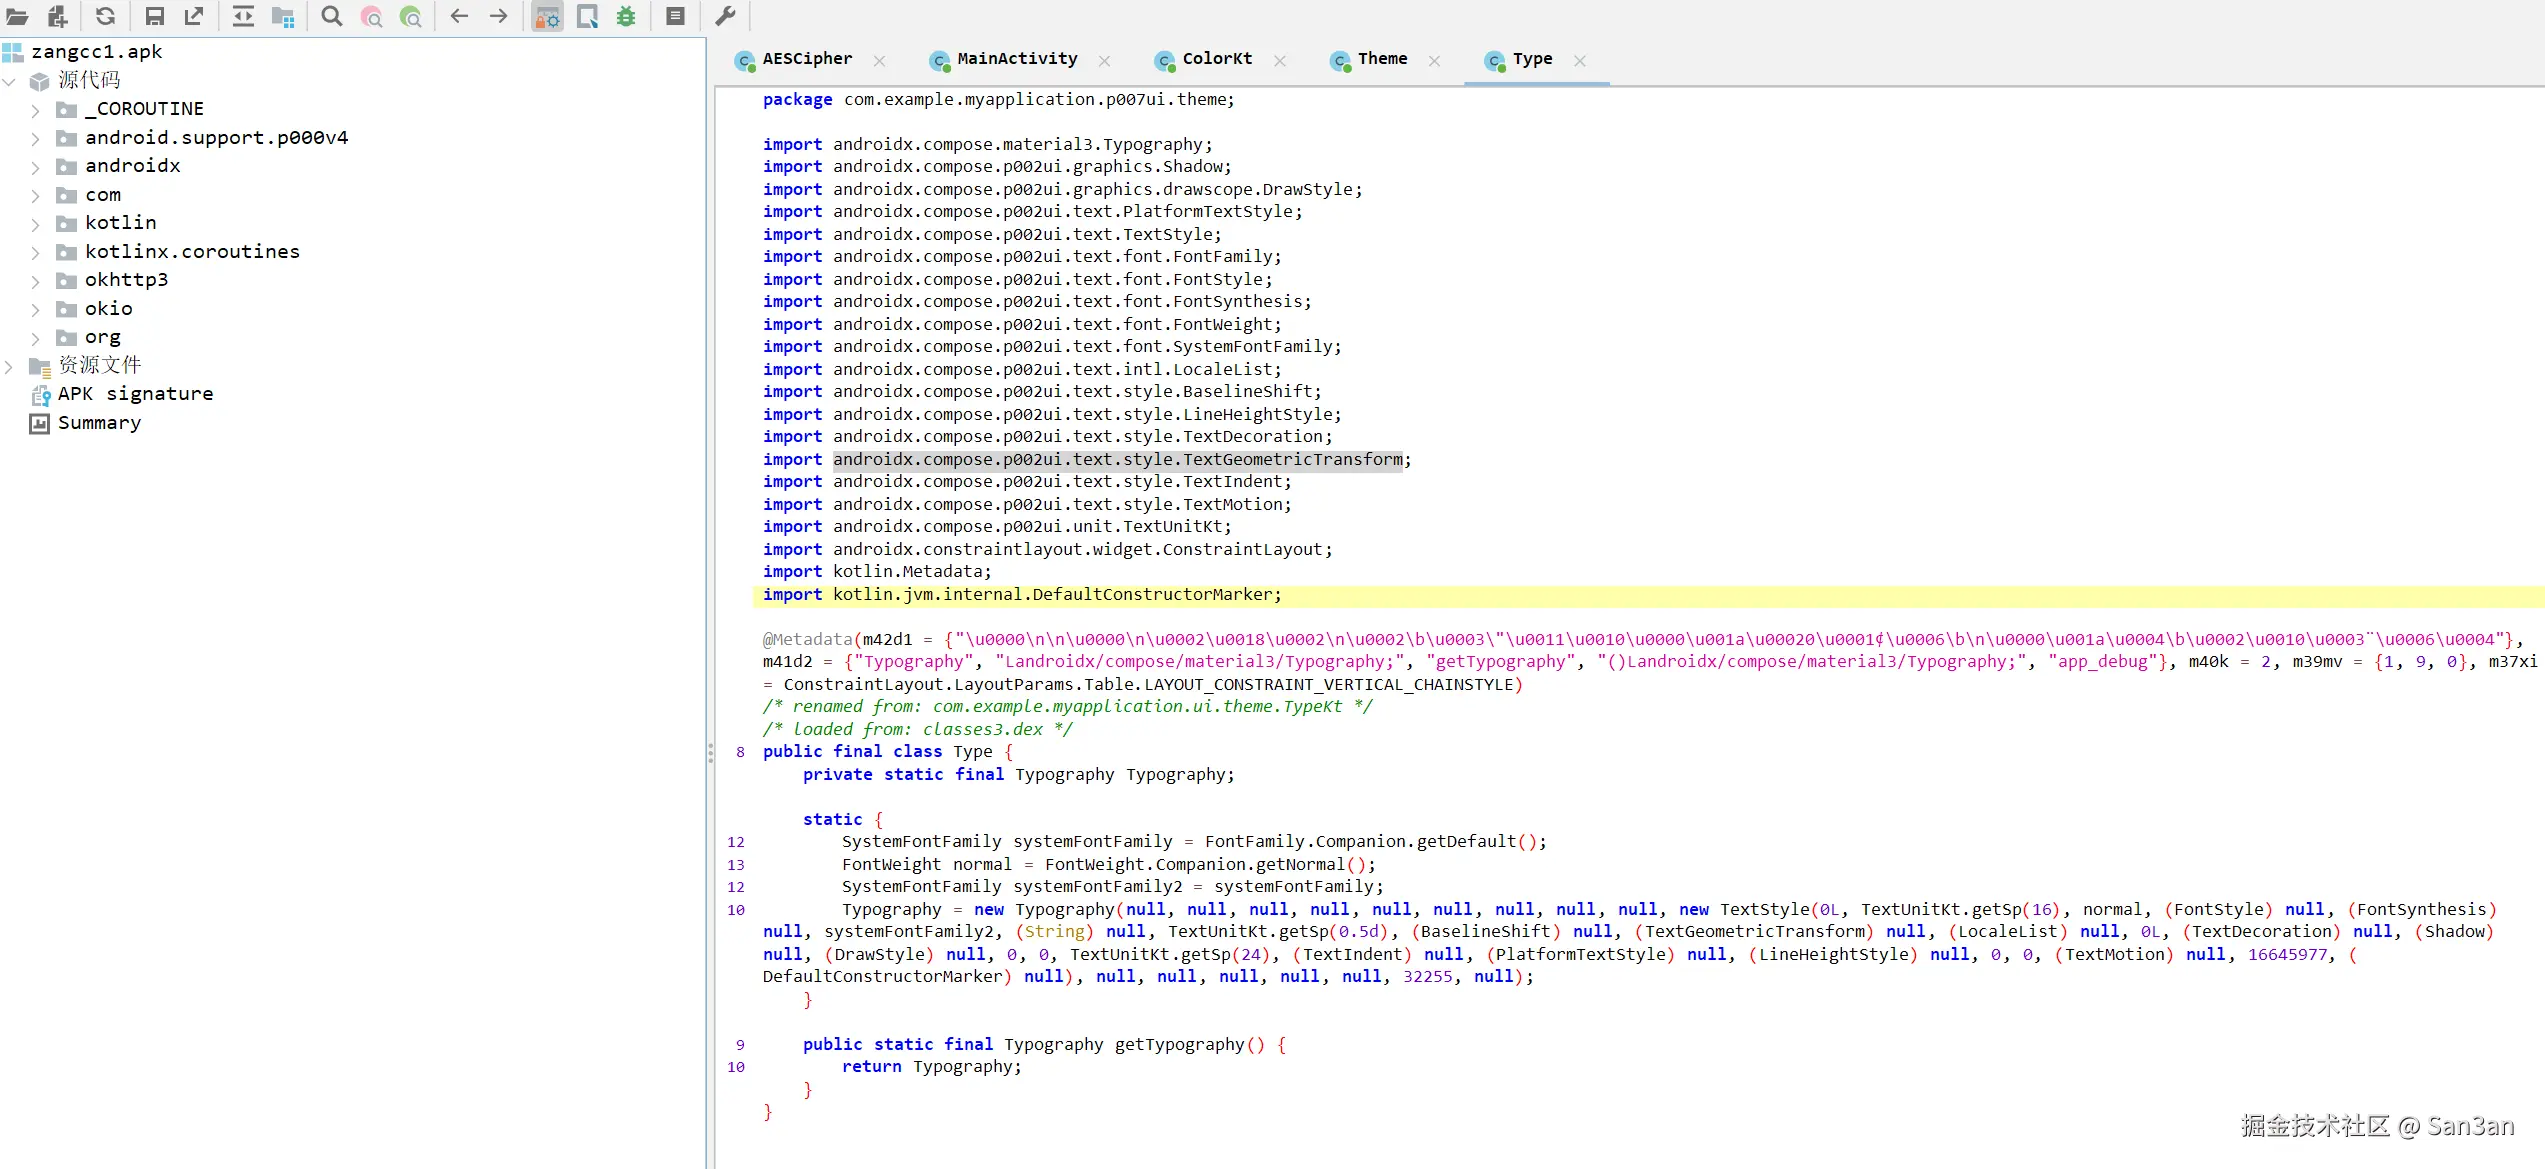Click the green bug debugger icon
2545x1169 pixels.
(x=626, y=16)
